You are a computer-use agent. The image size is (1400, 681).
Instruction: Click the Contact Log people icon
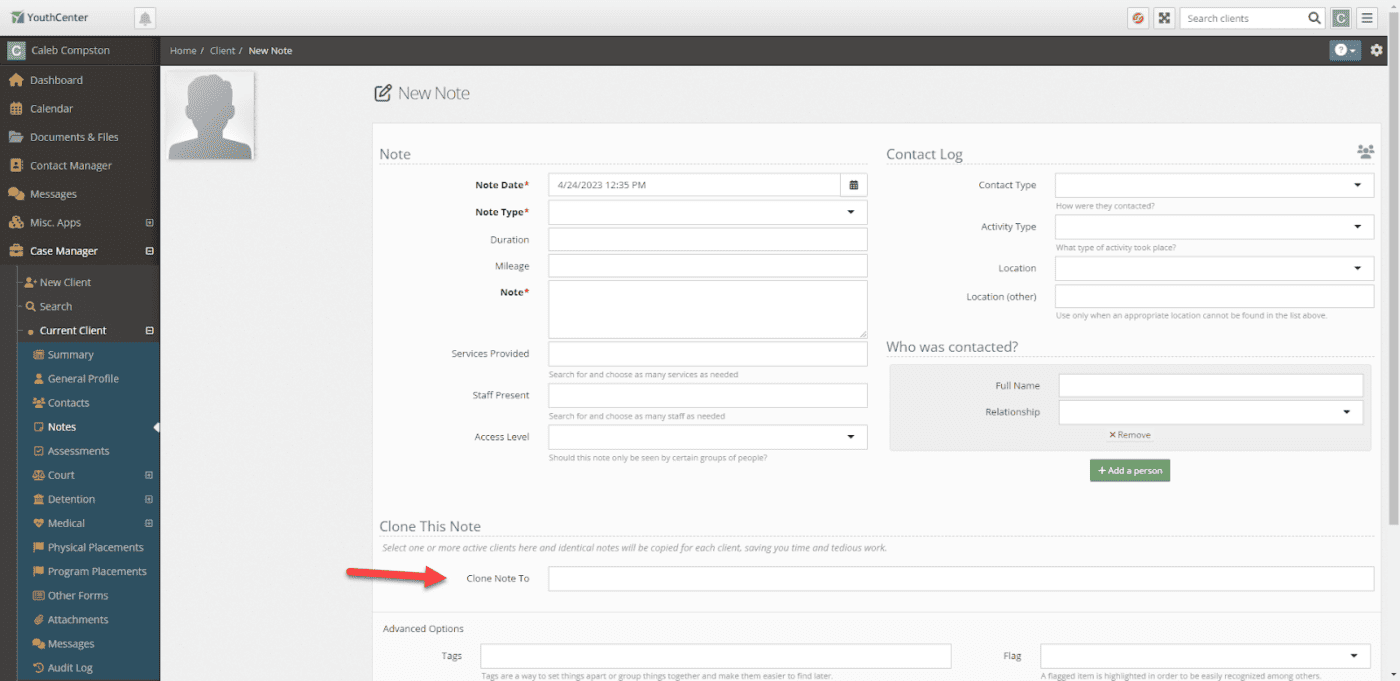(1365, 152)
